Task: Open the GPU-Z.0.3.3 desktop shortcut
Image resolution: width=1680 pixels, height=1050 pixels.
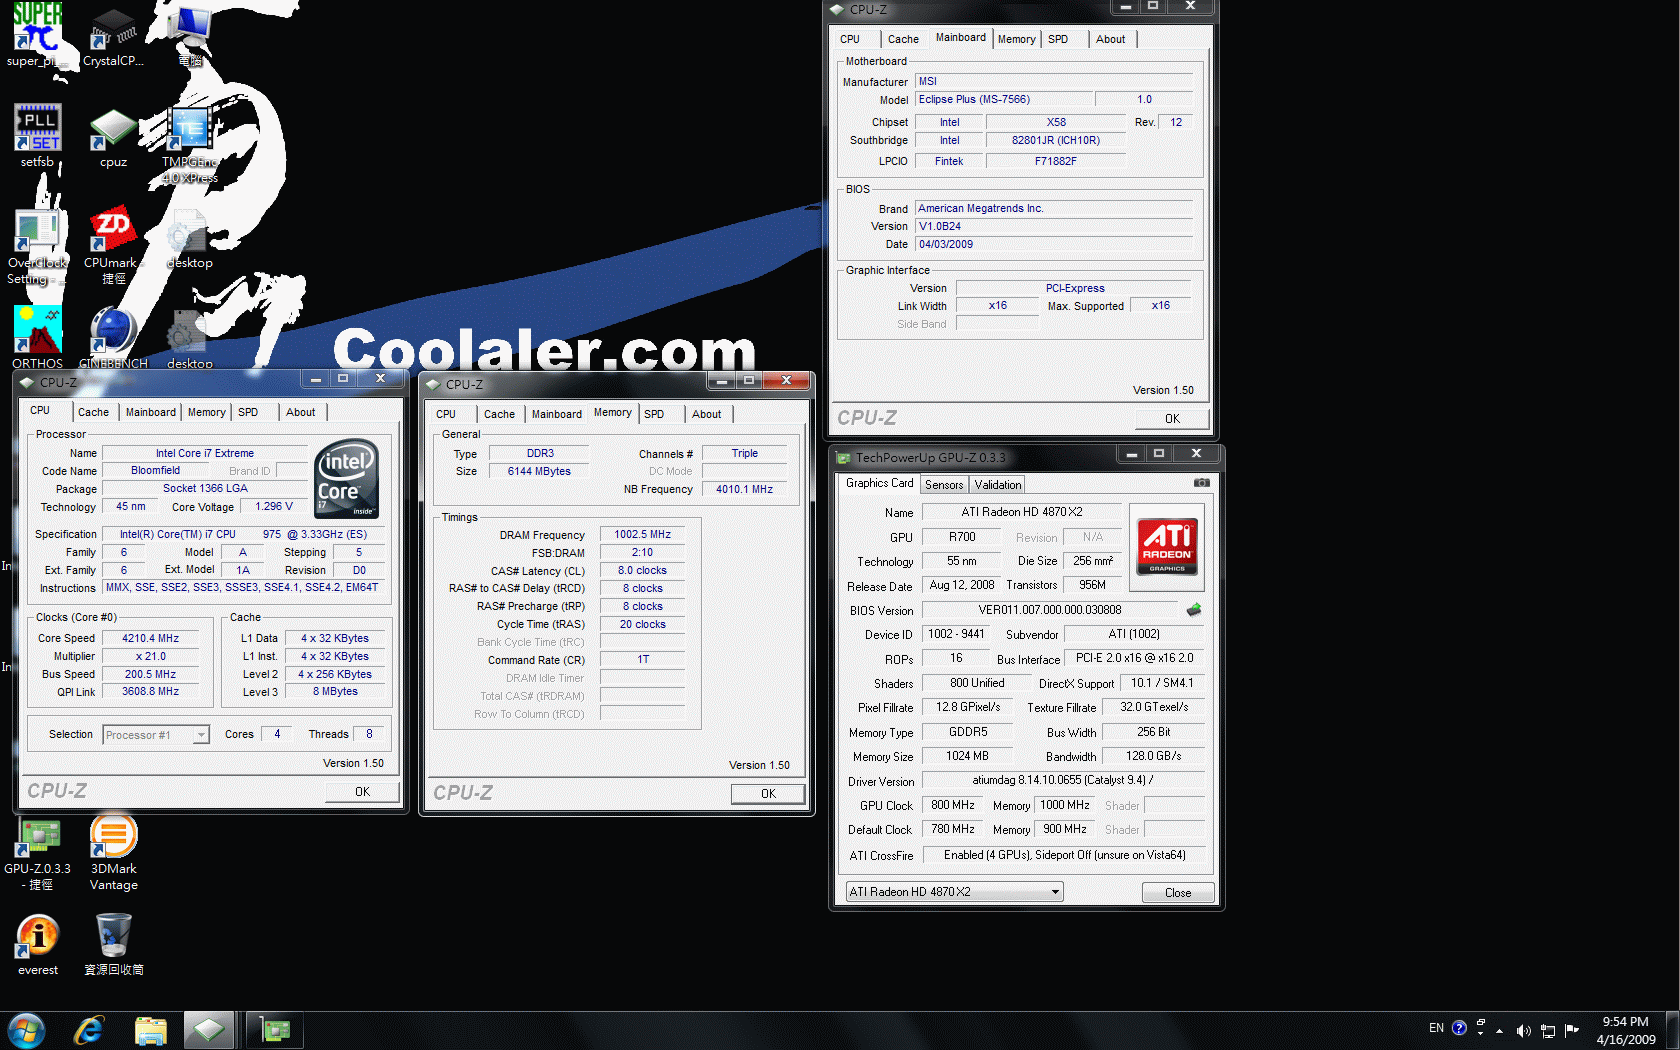Action: (38, 855)
